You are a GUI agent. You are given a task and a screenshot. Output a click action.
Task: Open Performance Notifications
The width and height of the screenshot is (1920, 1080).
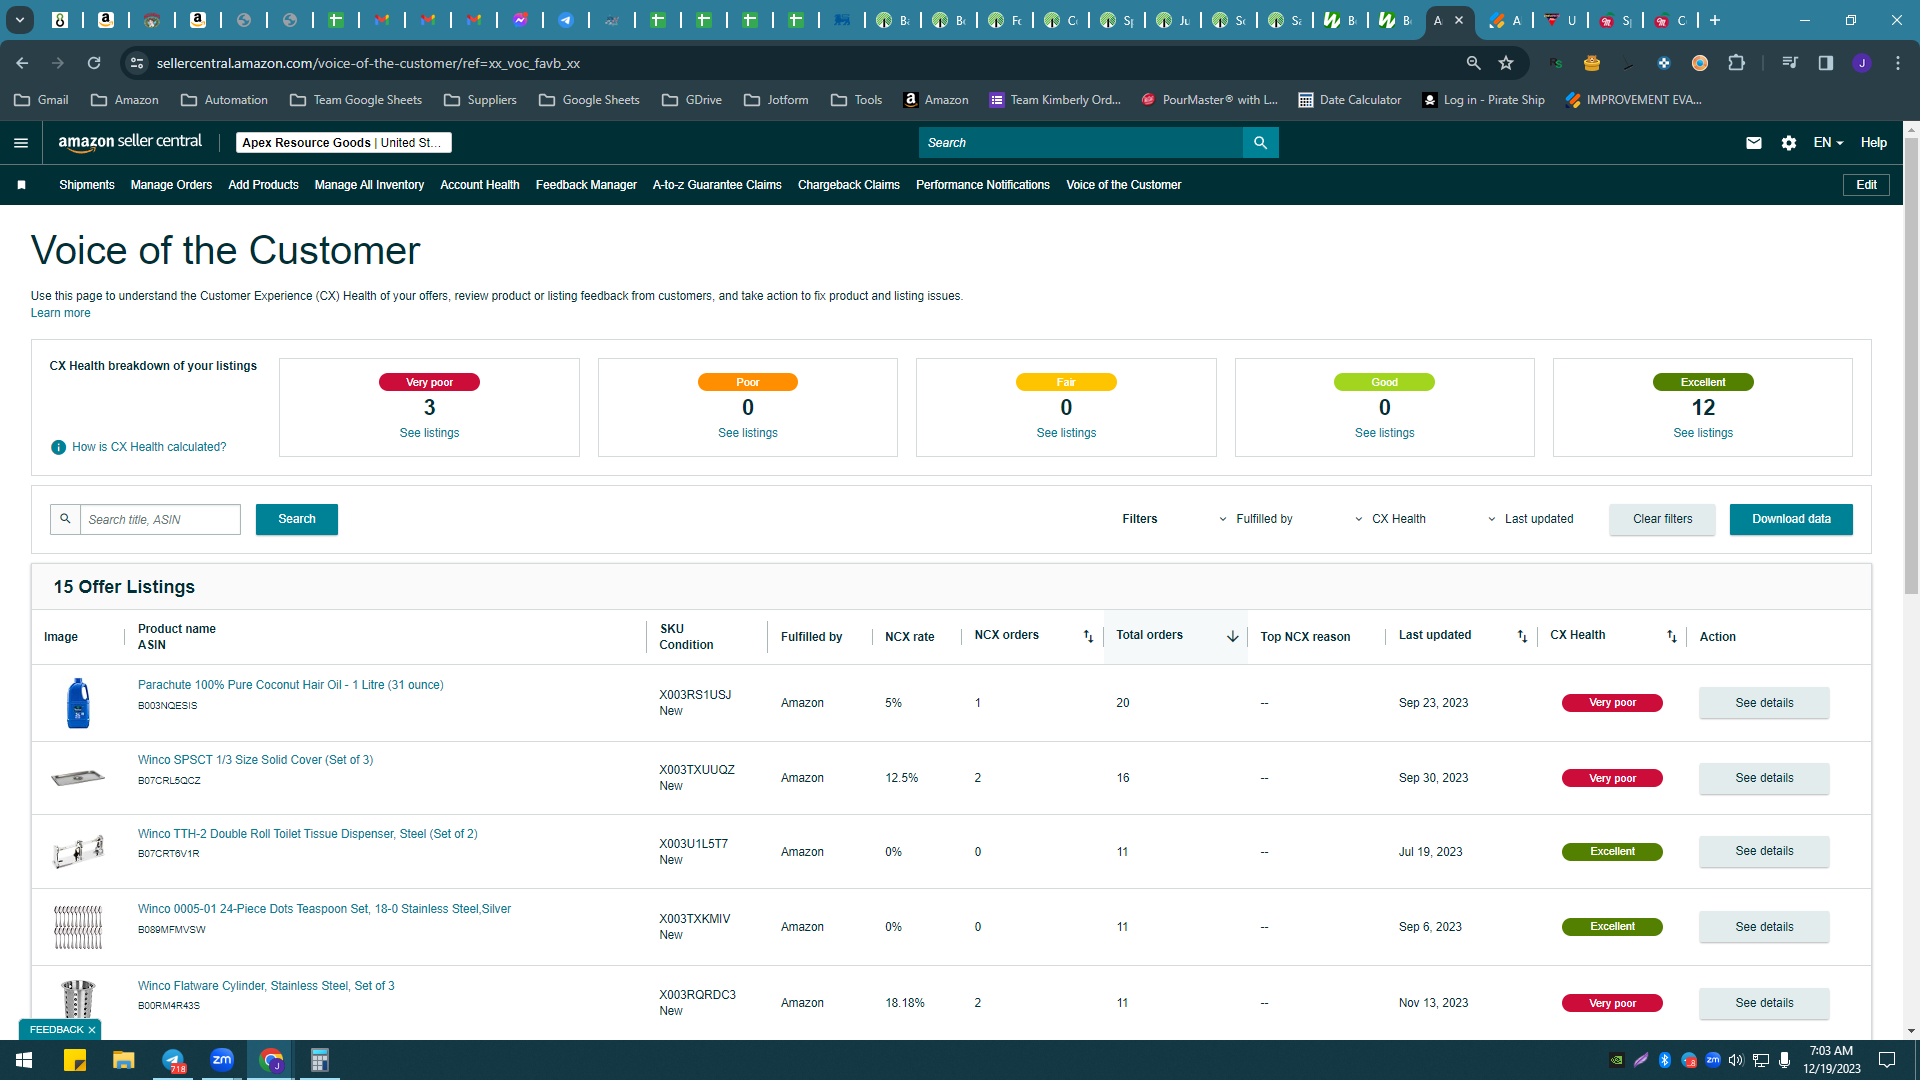[983, 185]
